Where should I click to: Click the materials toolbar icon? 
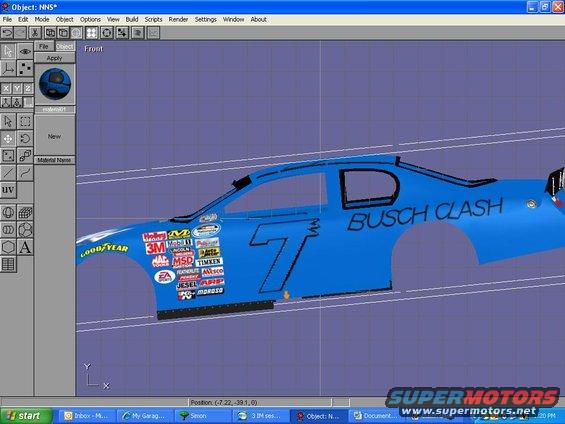coord(138,33)
